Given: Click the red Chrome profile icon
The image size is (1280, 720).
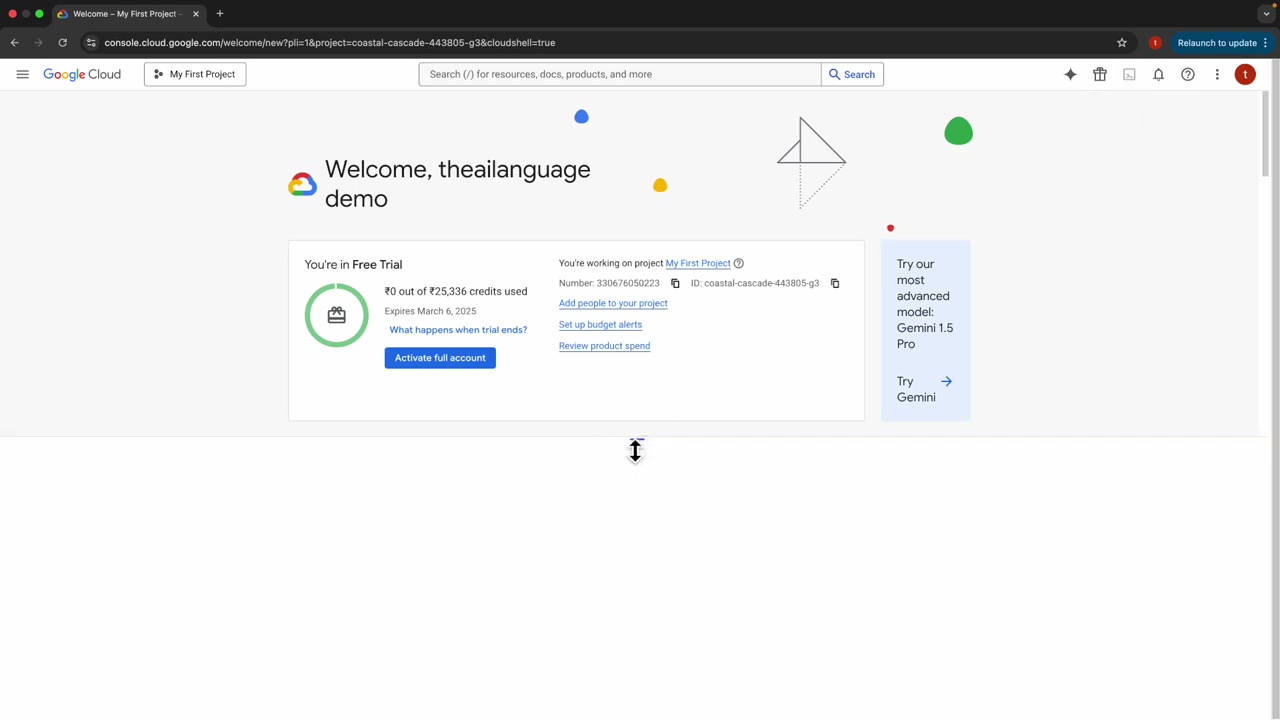Looking at the screenshot, I should (1155, 43).
